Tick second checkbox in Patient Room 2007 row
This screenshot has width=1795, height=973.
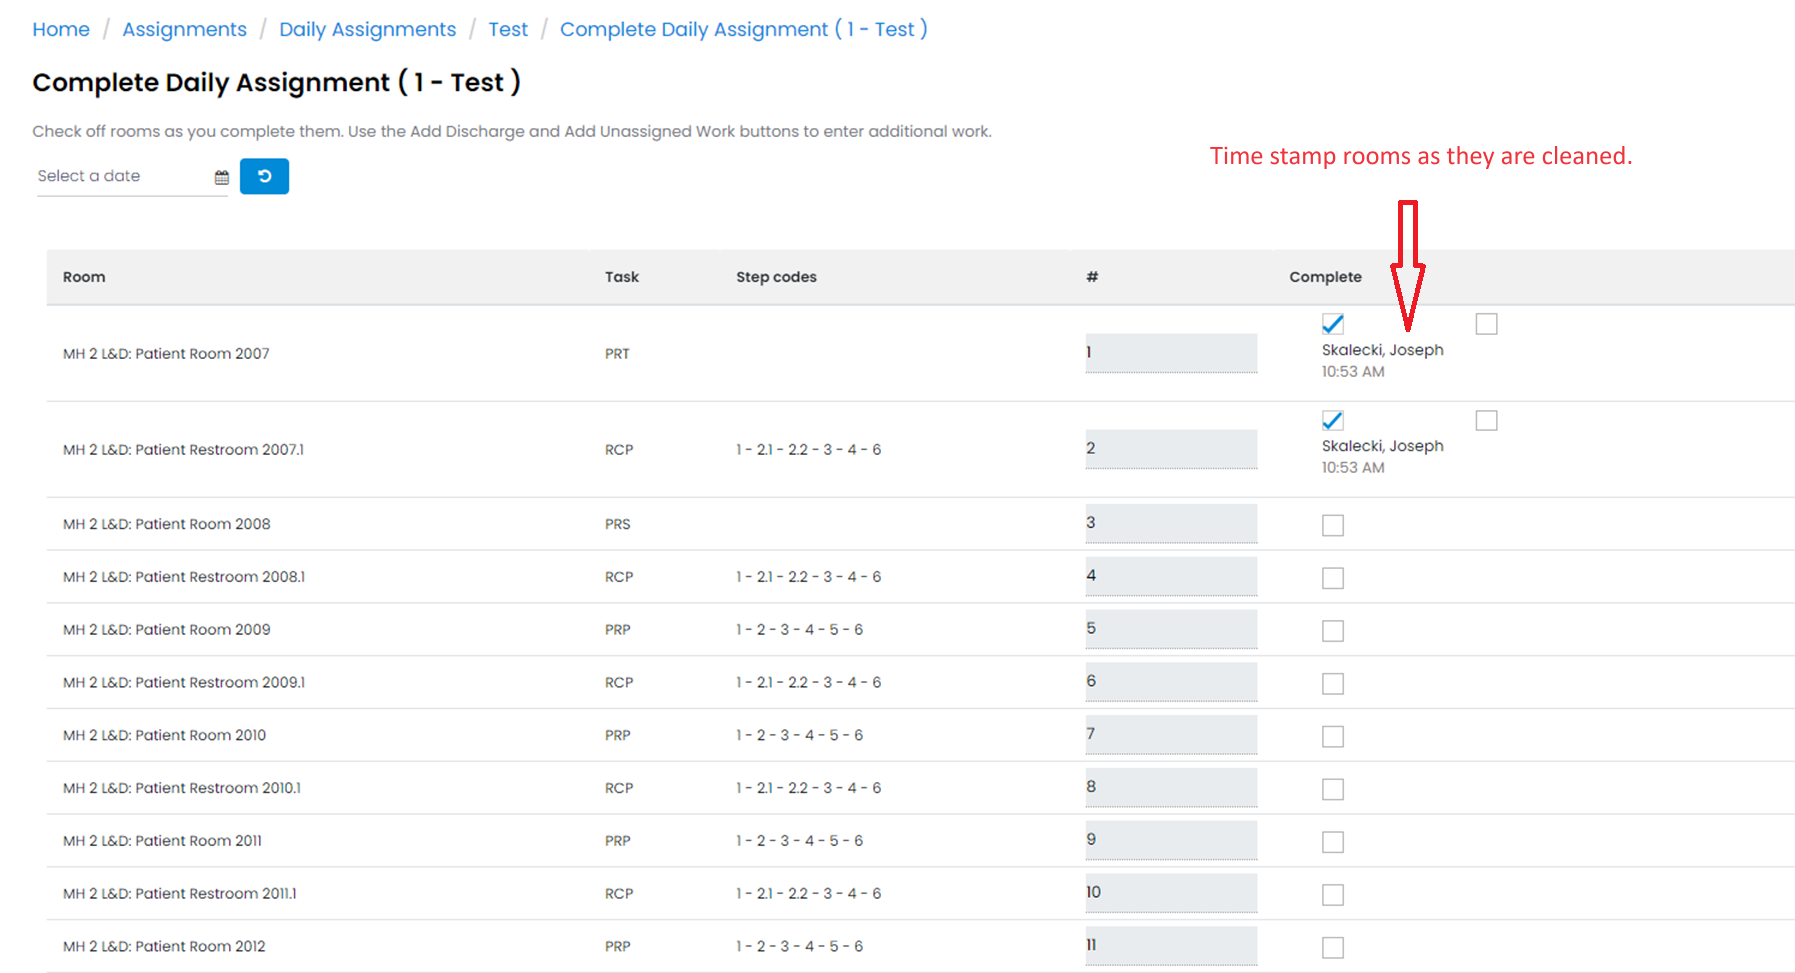point(1487,324)
